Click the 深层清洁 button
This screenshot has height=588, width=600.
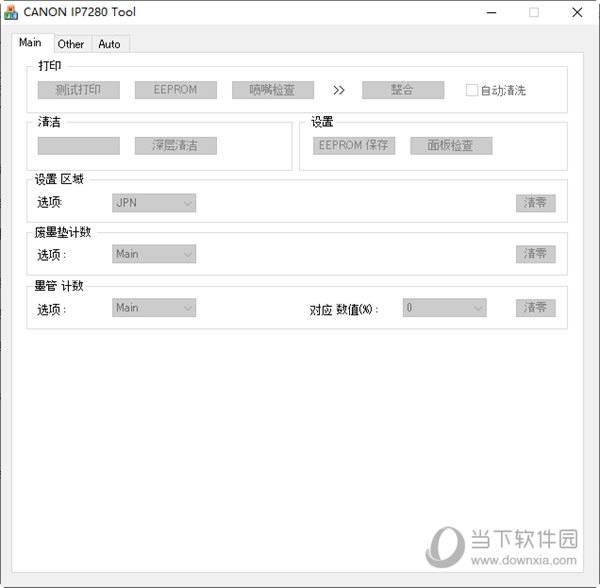(176, 146)
